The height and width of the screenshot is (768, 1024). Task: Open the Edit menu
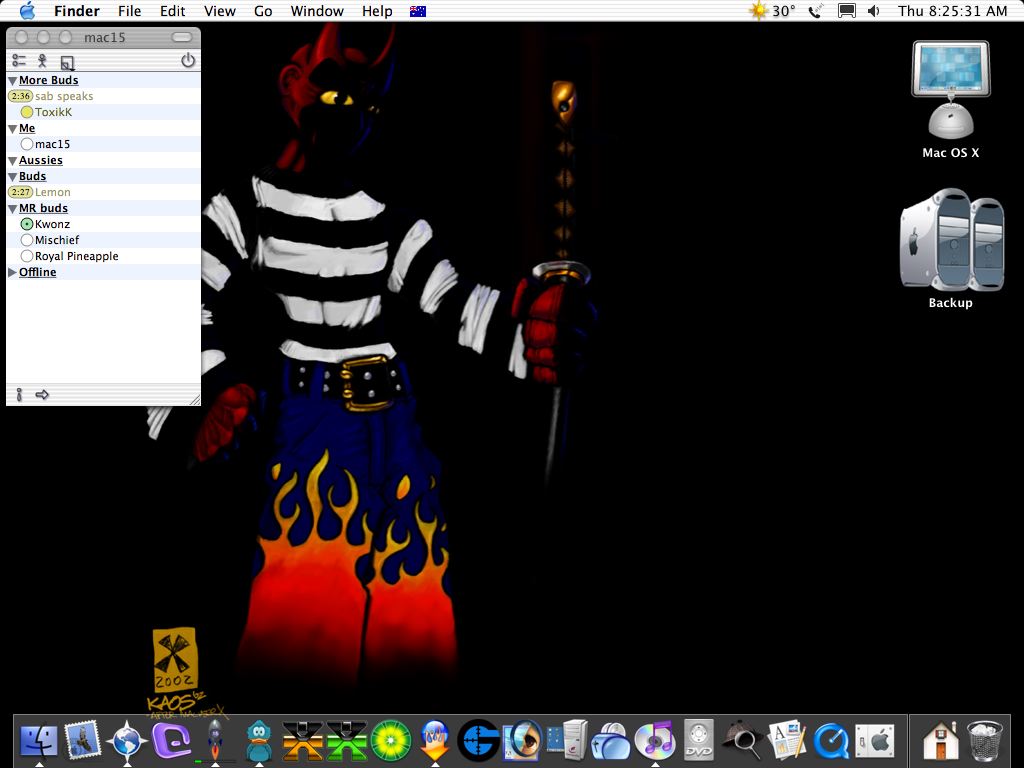(172, 11)
